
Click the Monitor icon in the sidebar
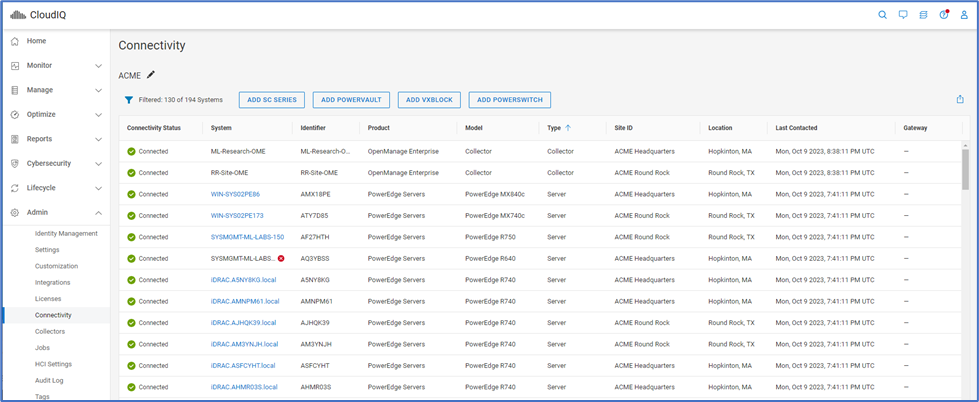point(15,66)
